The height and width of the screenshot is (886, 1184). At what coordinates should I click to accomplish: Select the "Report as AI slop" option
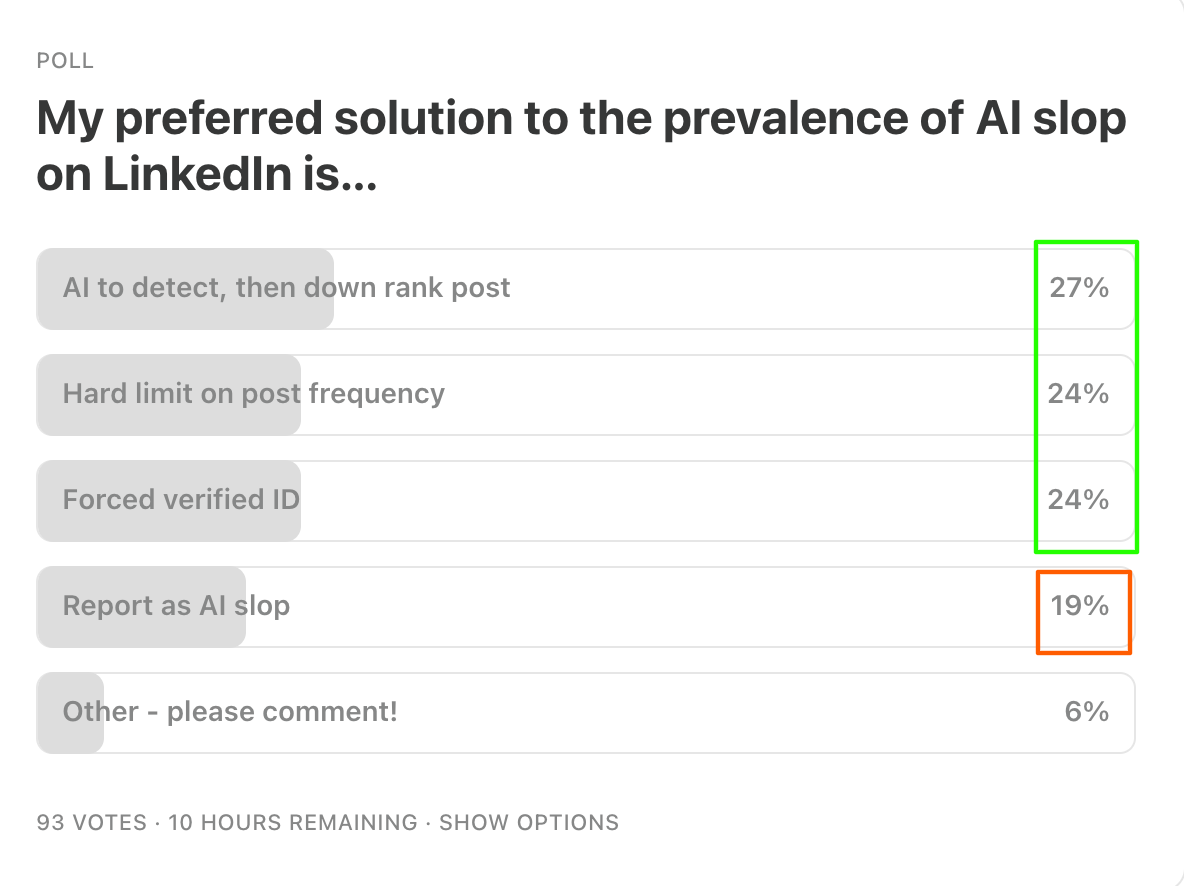coord(585,607)
